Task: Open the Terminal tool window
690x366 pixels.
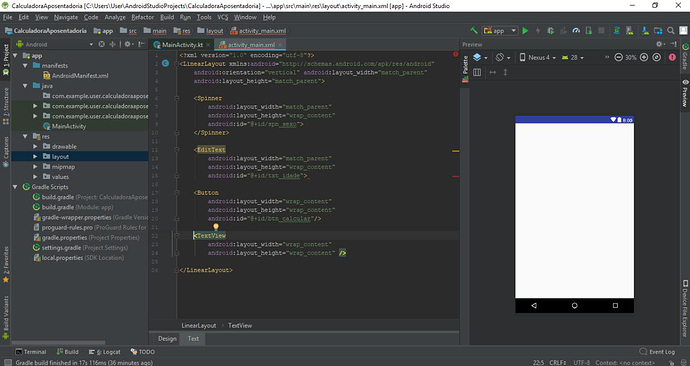Action: (30, 351)
